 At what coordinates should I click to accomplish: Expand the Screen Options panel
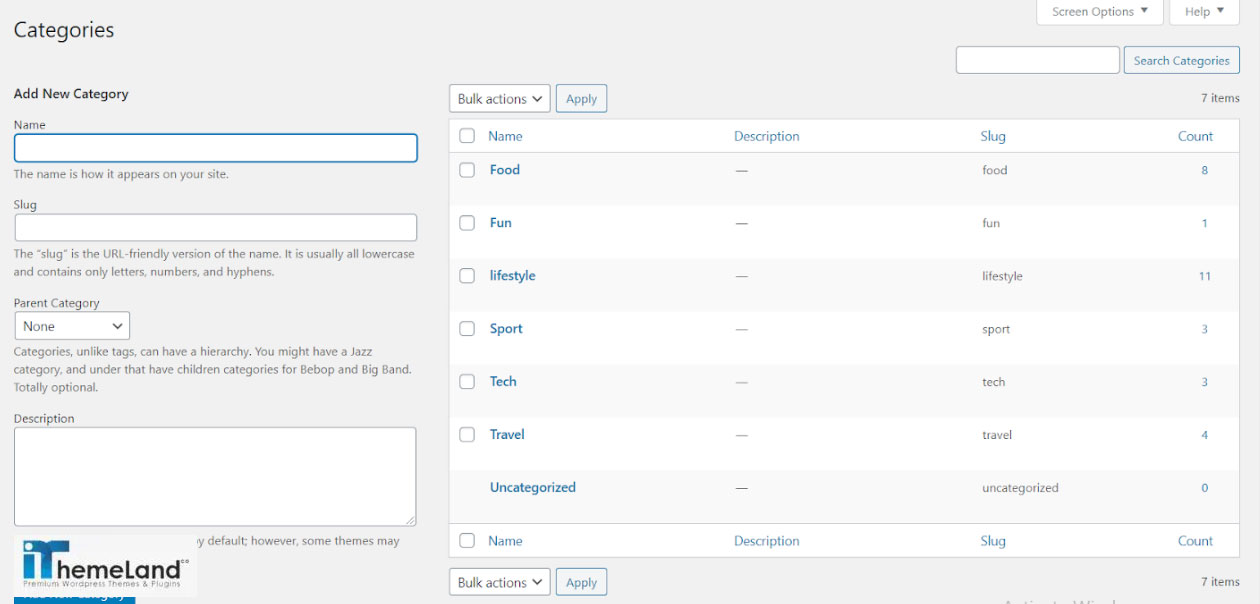(x=1100, y=12)
